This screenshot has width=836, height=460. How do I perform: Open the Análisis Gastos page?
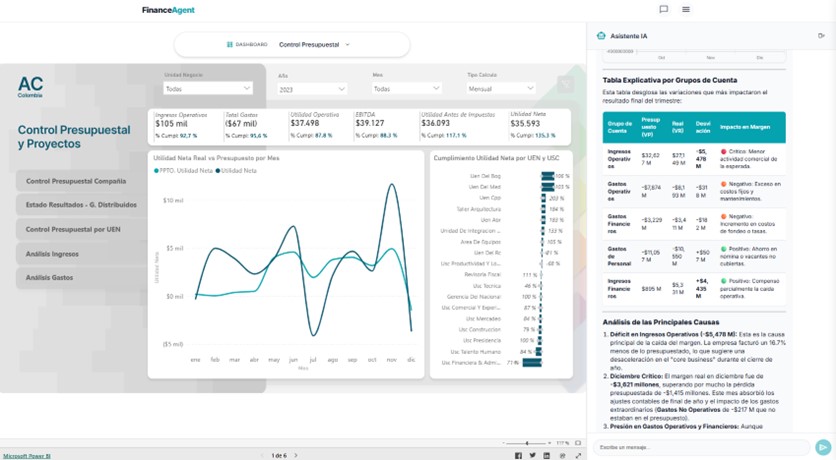click(x=49, y=277)
